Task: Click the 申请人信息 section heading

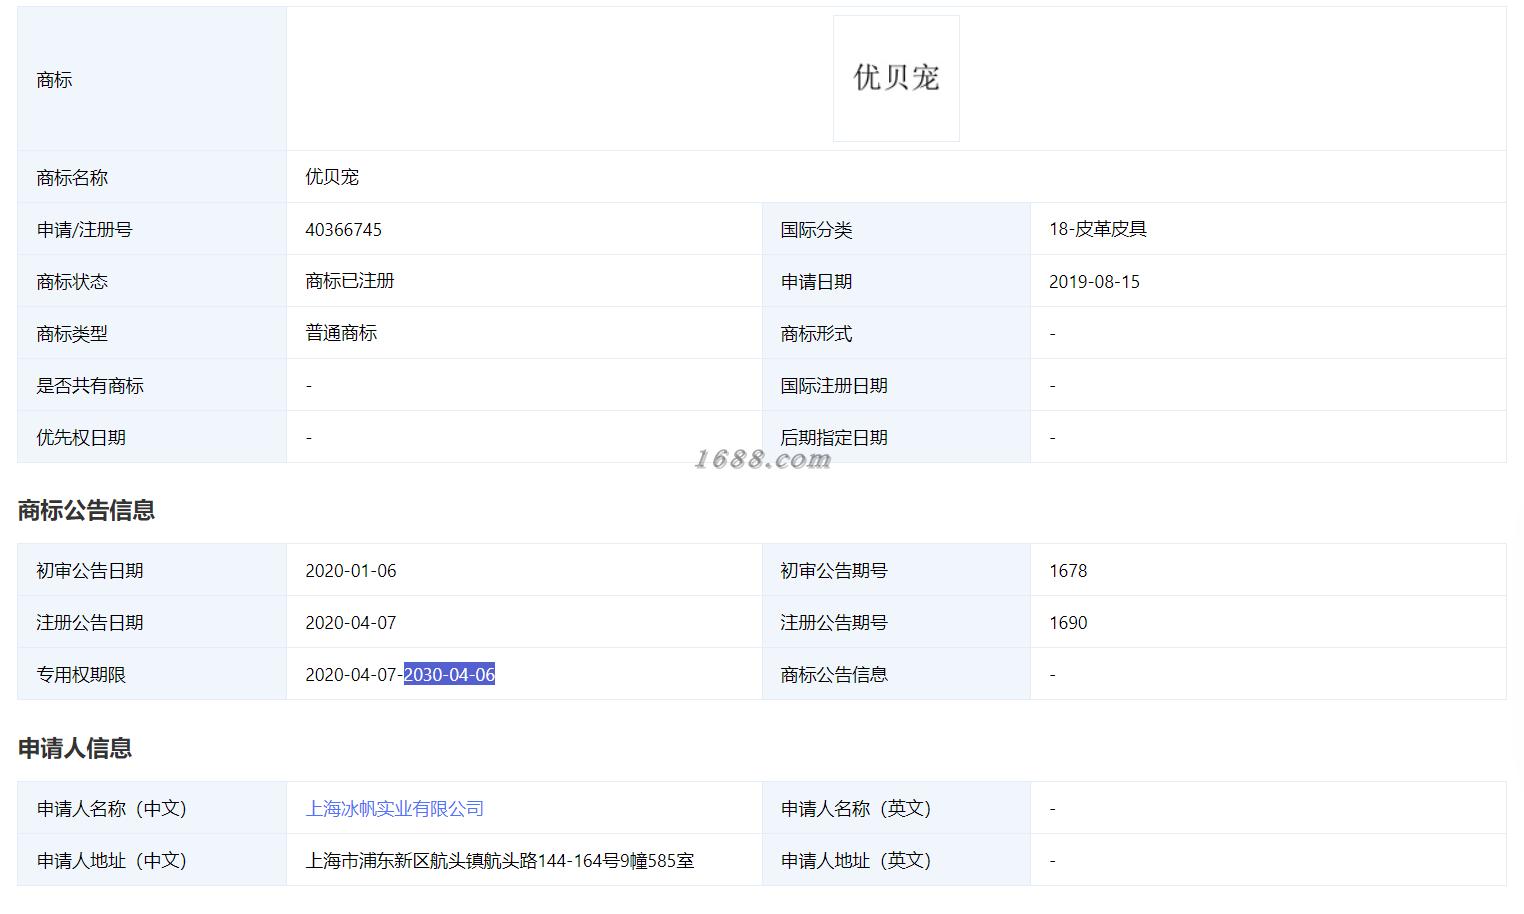Action: (75, 748)
